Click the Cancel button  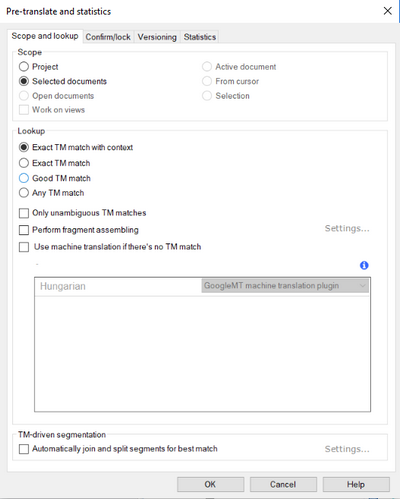(283, 484)
